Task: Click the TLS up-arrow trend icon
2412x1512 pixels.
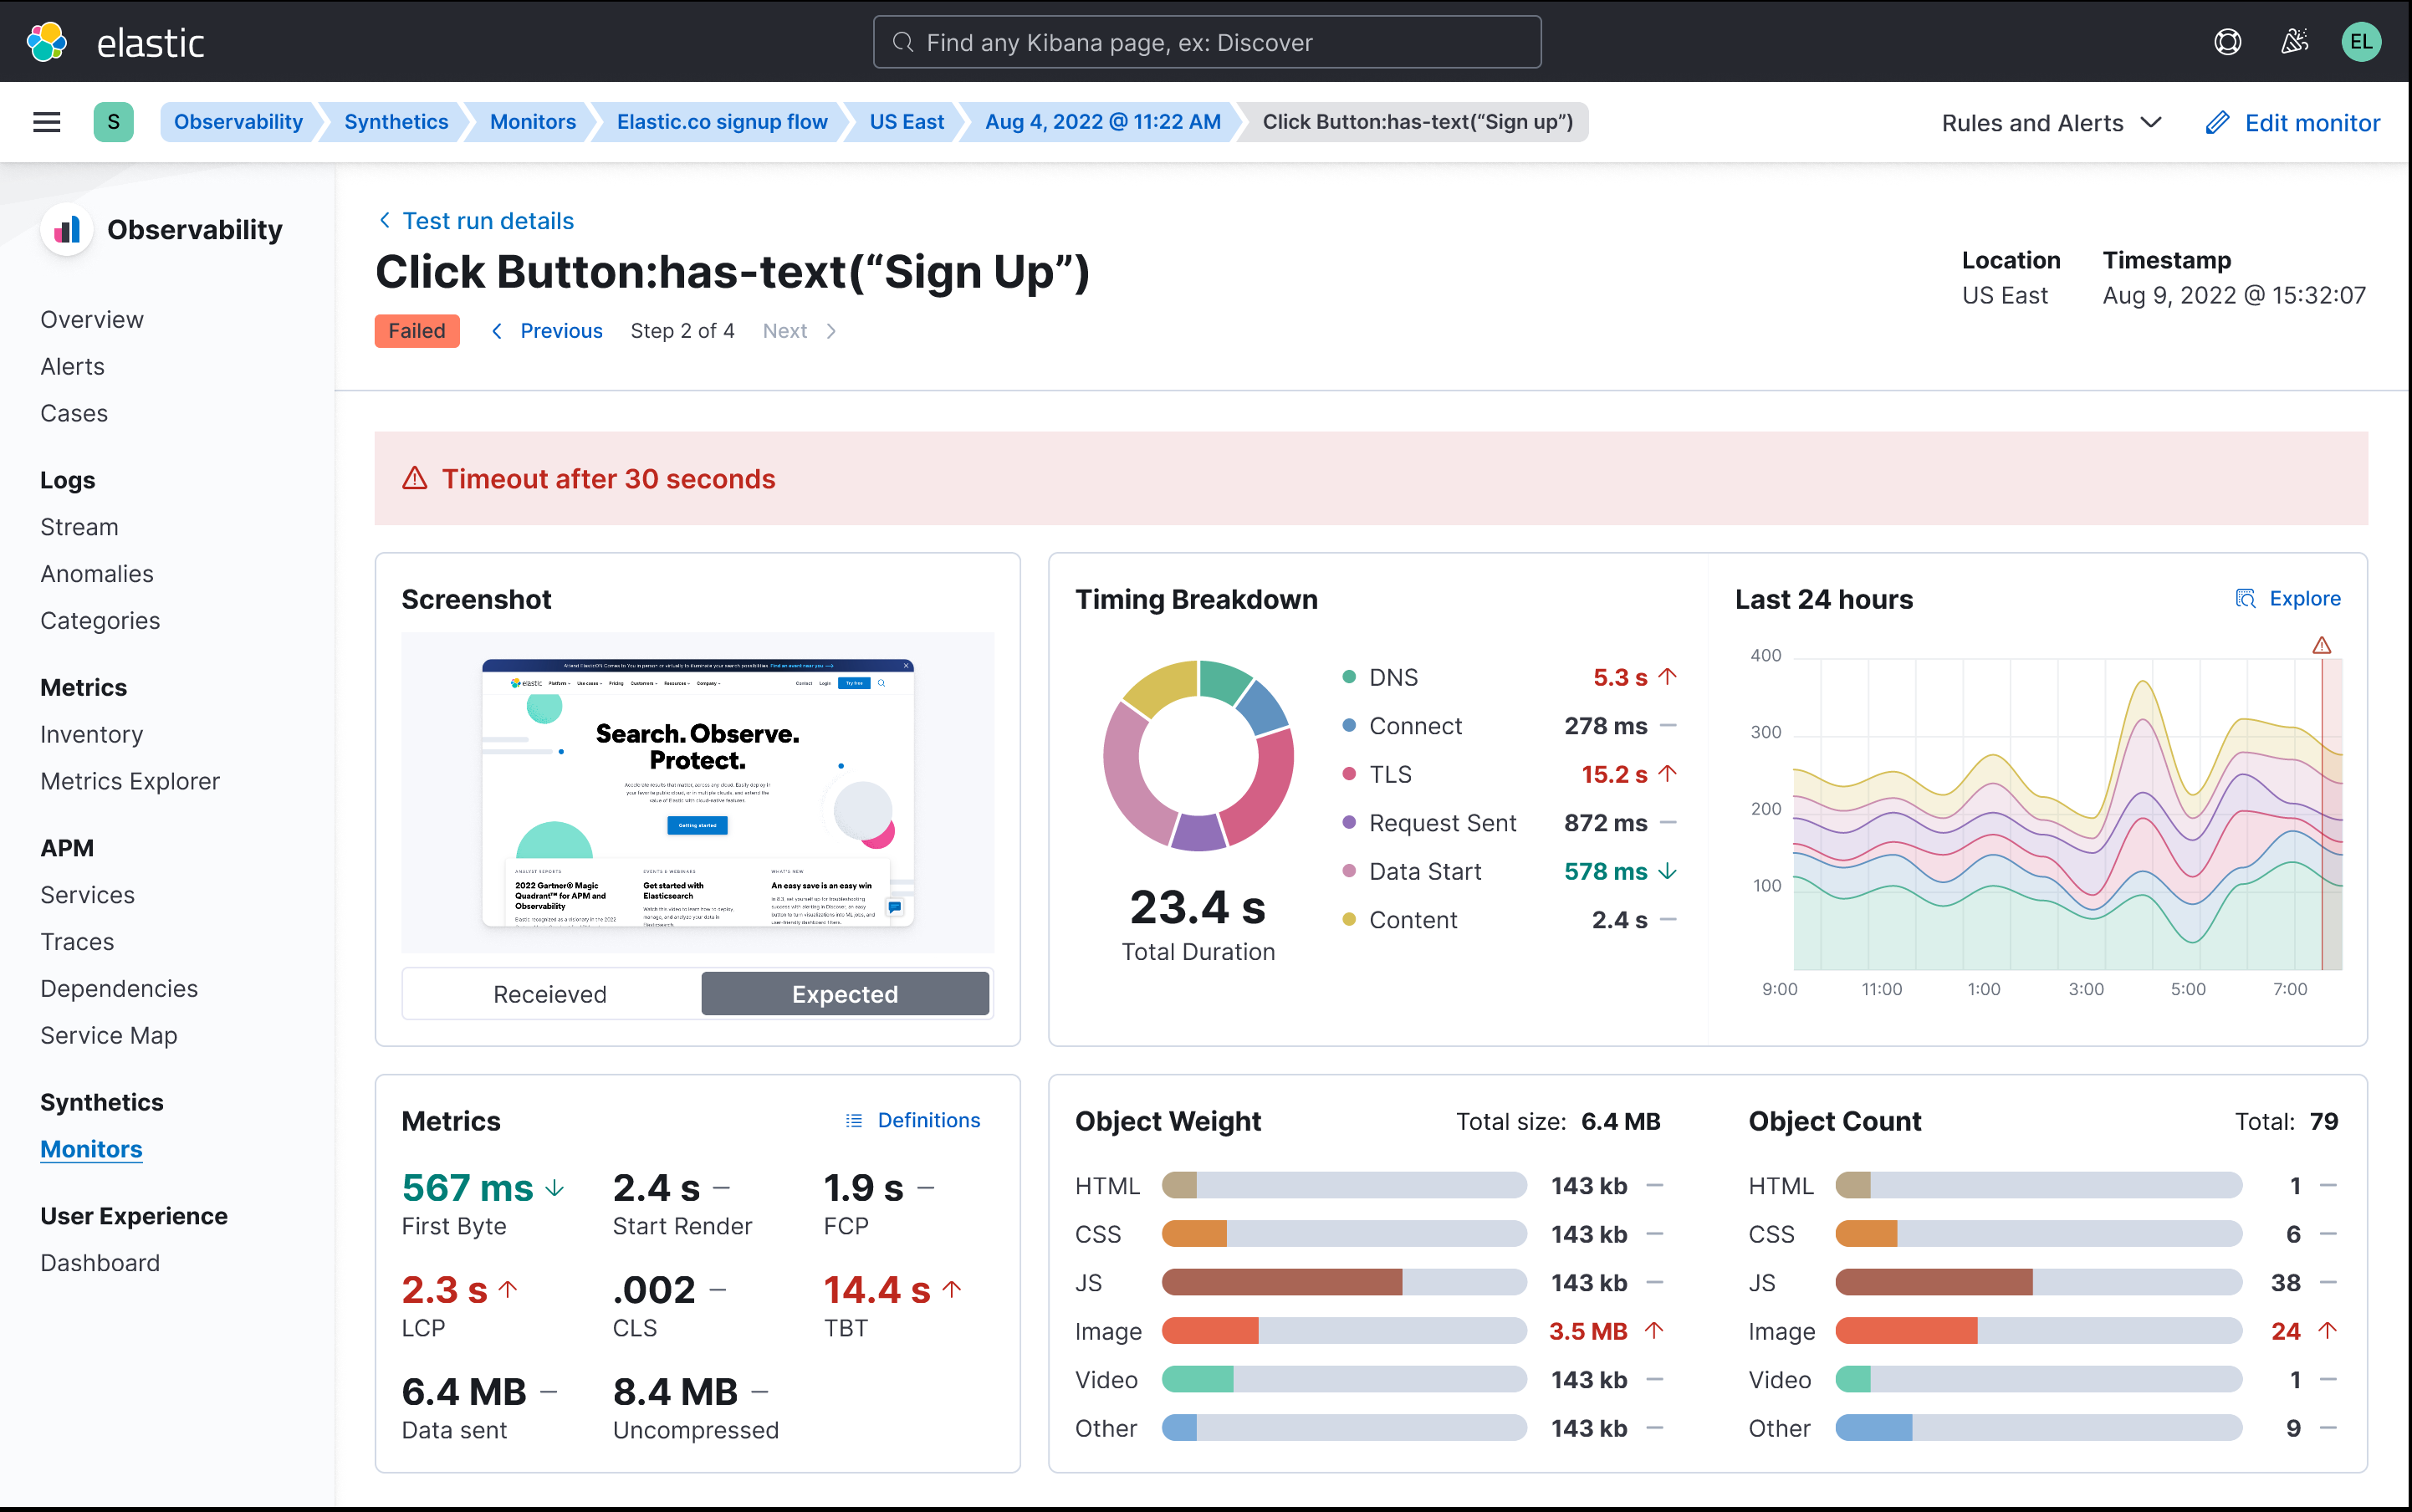Action: pyautogui.click(x=1667, y=774)
